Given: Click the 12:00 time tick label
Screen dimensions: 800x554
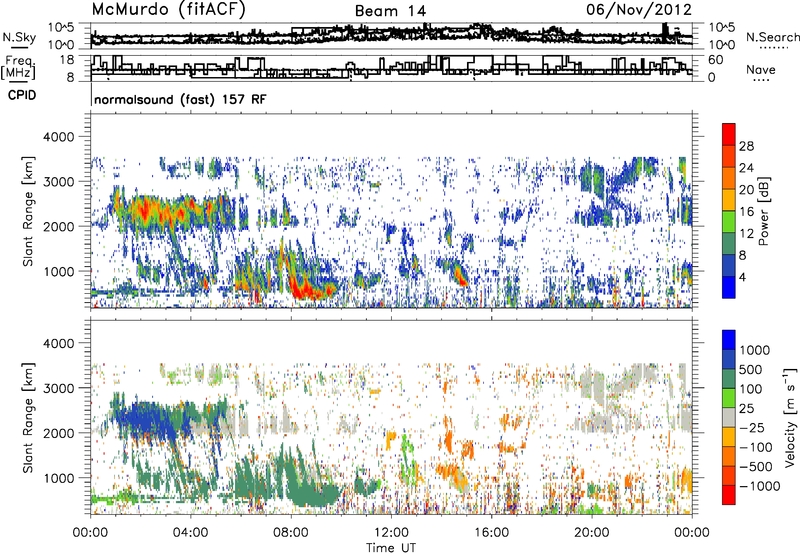Looking at the screenshot, I should [x=391, y=533].
